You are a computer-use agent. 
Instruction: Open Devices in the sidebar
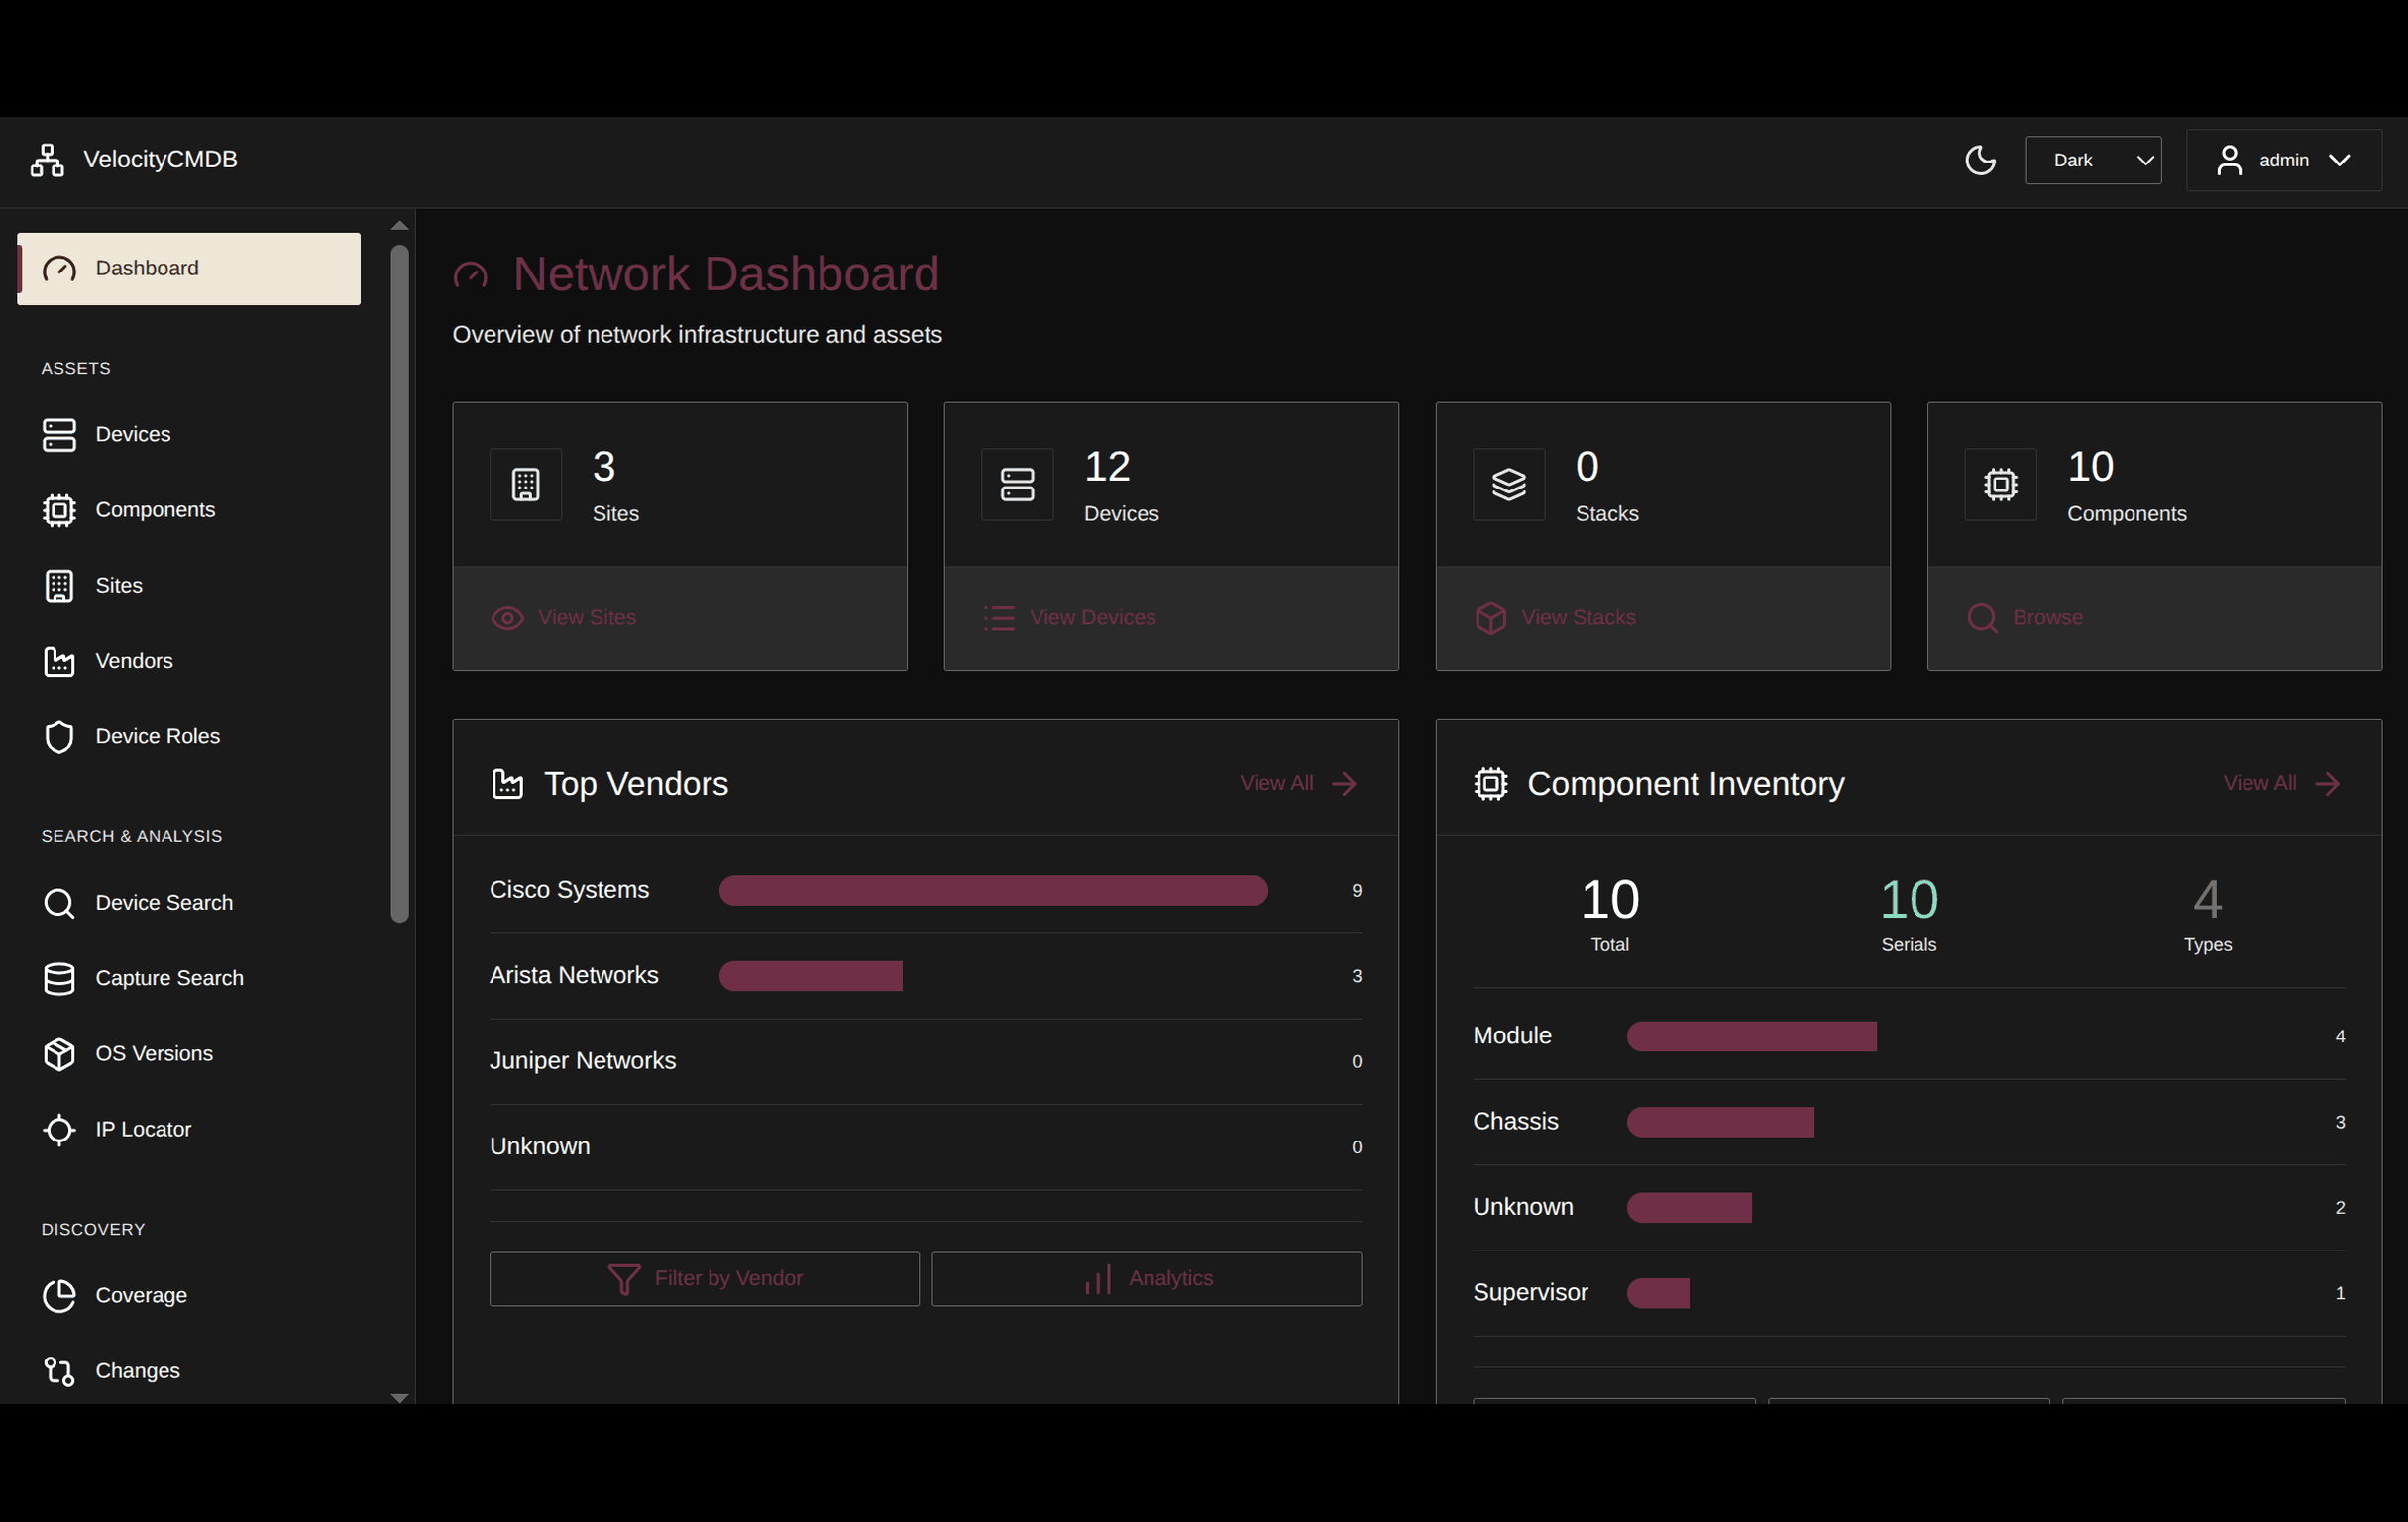133,434
